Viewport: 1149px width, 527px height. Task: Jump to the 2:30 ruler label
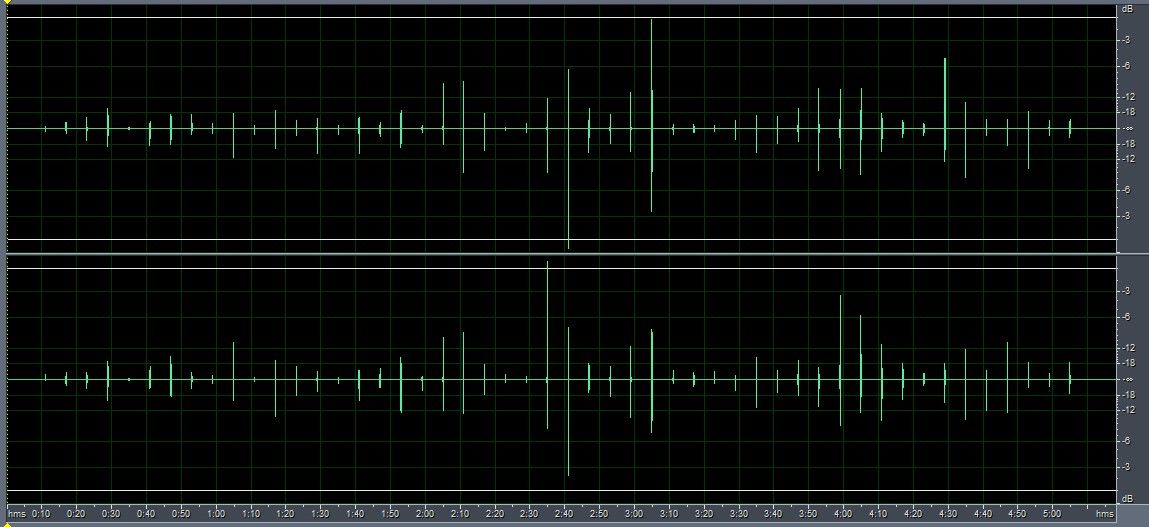[x=529, y=515]
